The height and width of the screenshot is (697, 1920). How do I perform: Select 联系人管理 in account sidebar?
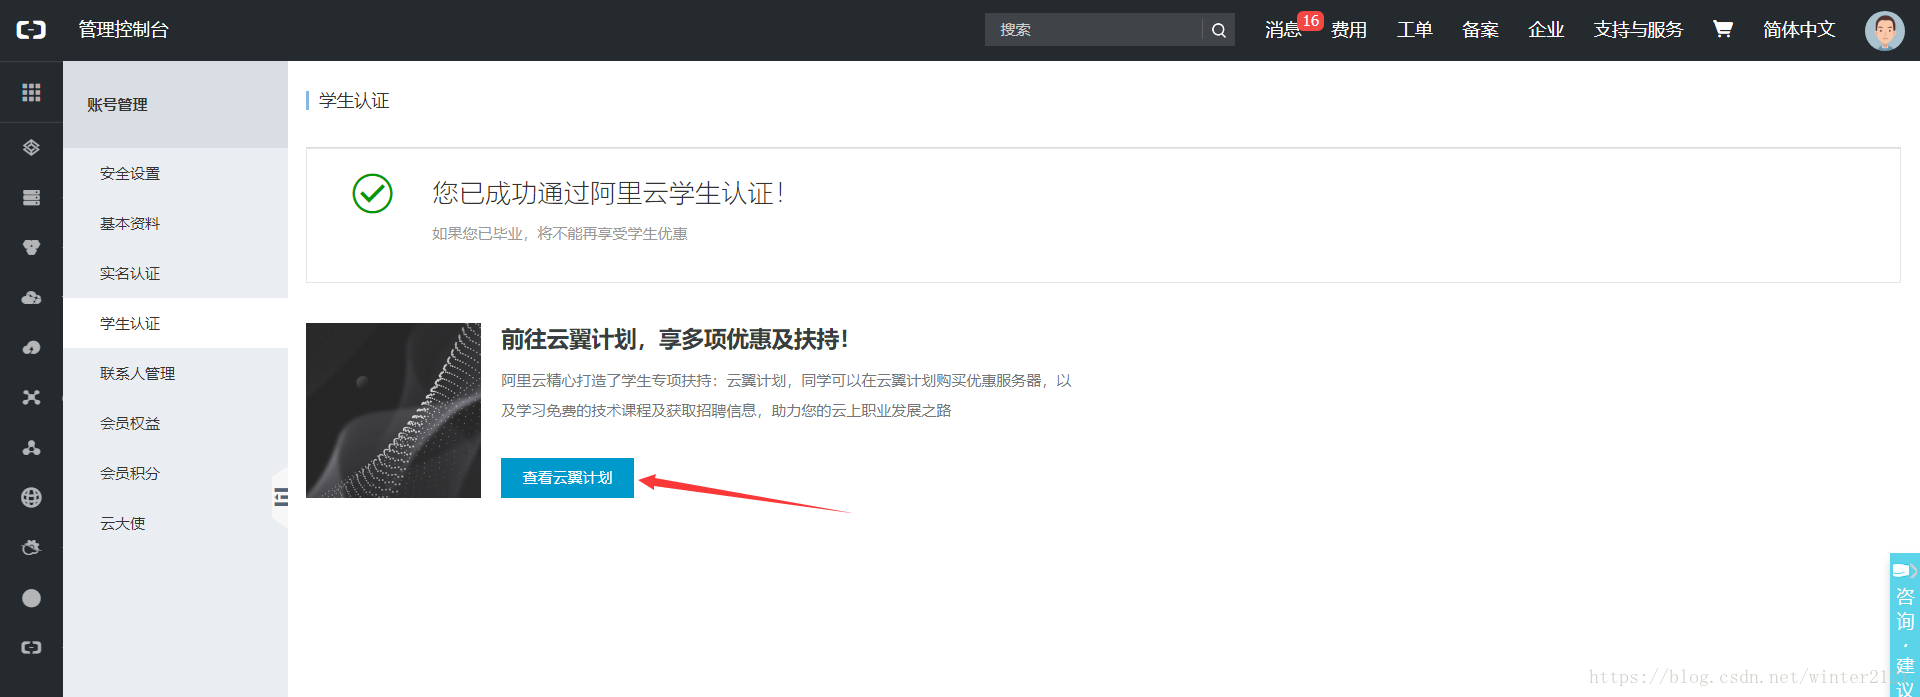click(x=176, y=373)
